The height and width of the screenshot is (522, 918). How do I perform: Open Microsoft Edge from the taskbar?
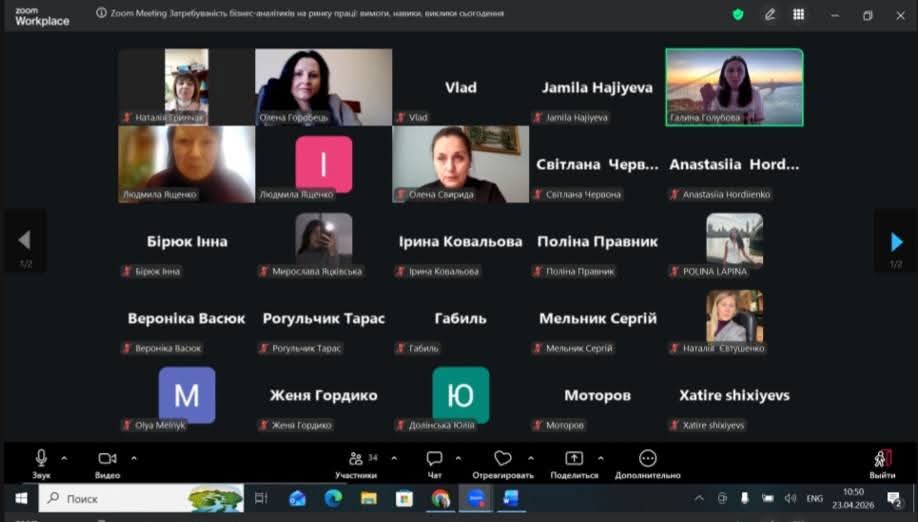pyautogui.click(x=332, y=498)
